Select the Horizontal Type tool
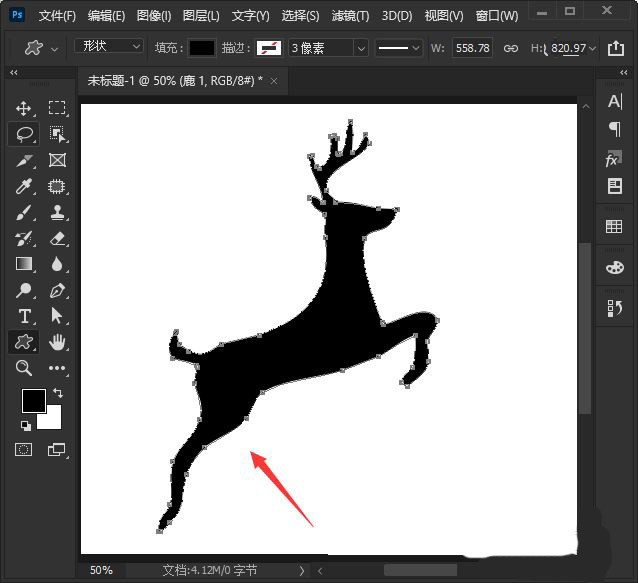638x583 pixels. (x=24, y=316)
